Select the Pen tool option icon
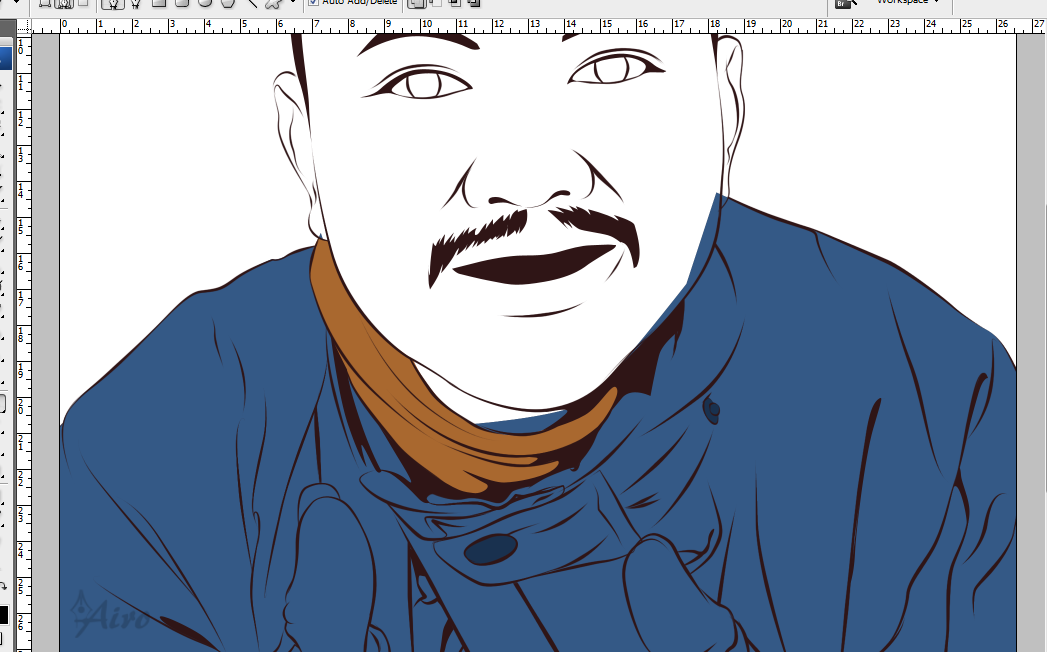The image size is (1047, 652). 113,3
